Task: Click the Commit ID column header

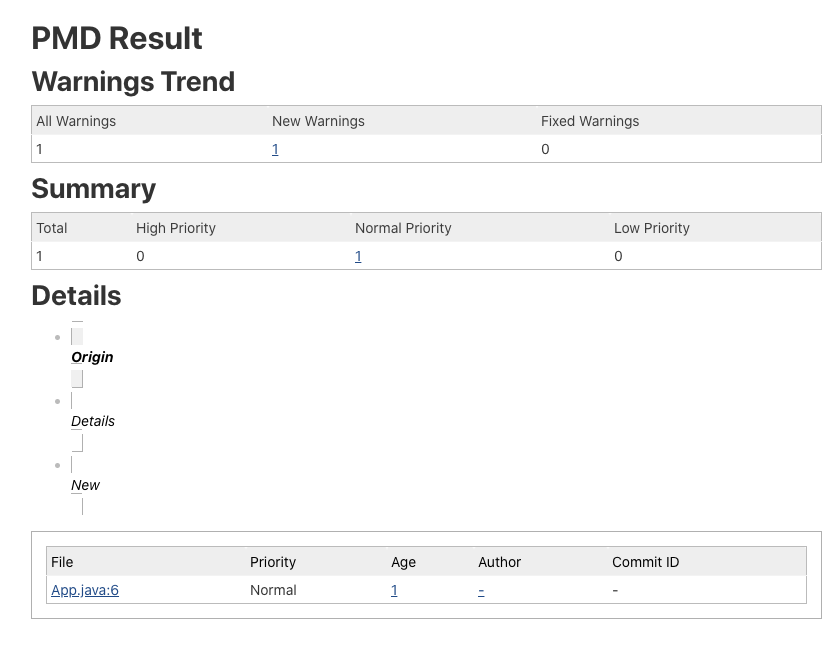Action: [x=645, y=562]
